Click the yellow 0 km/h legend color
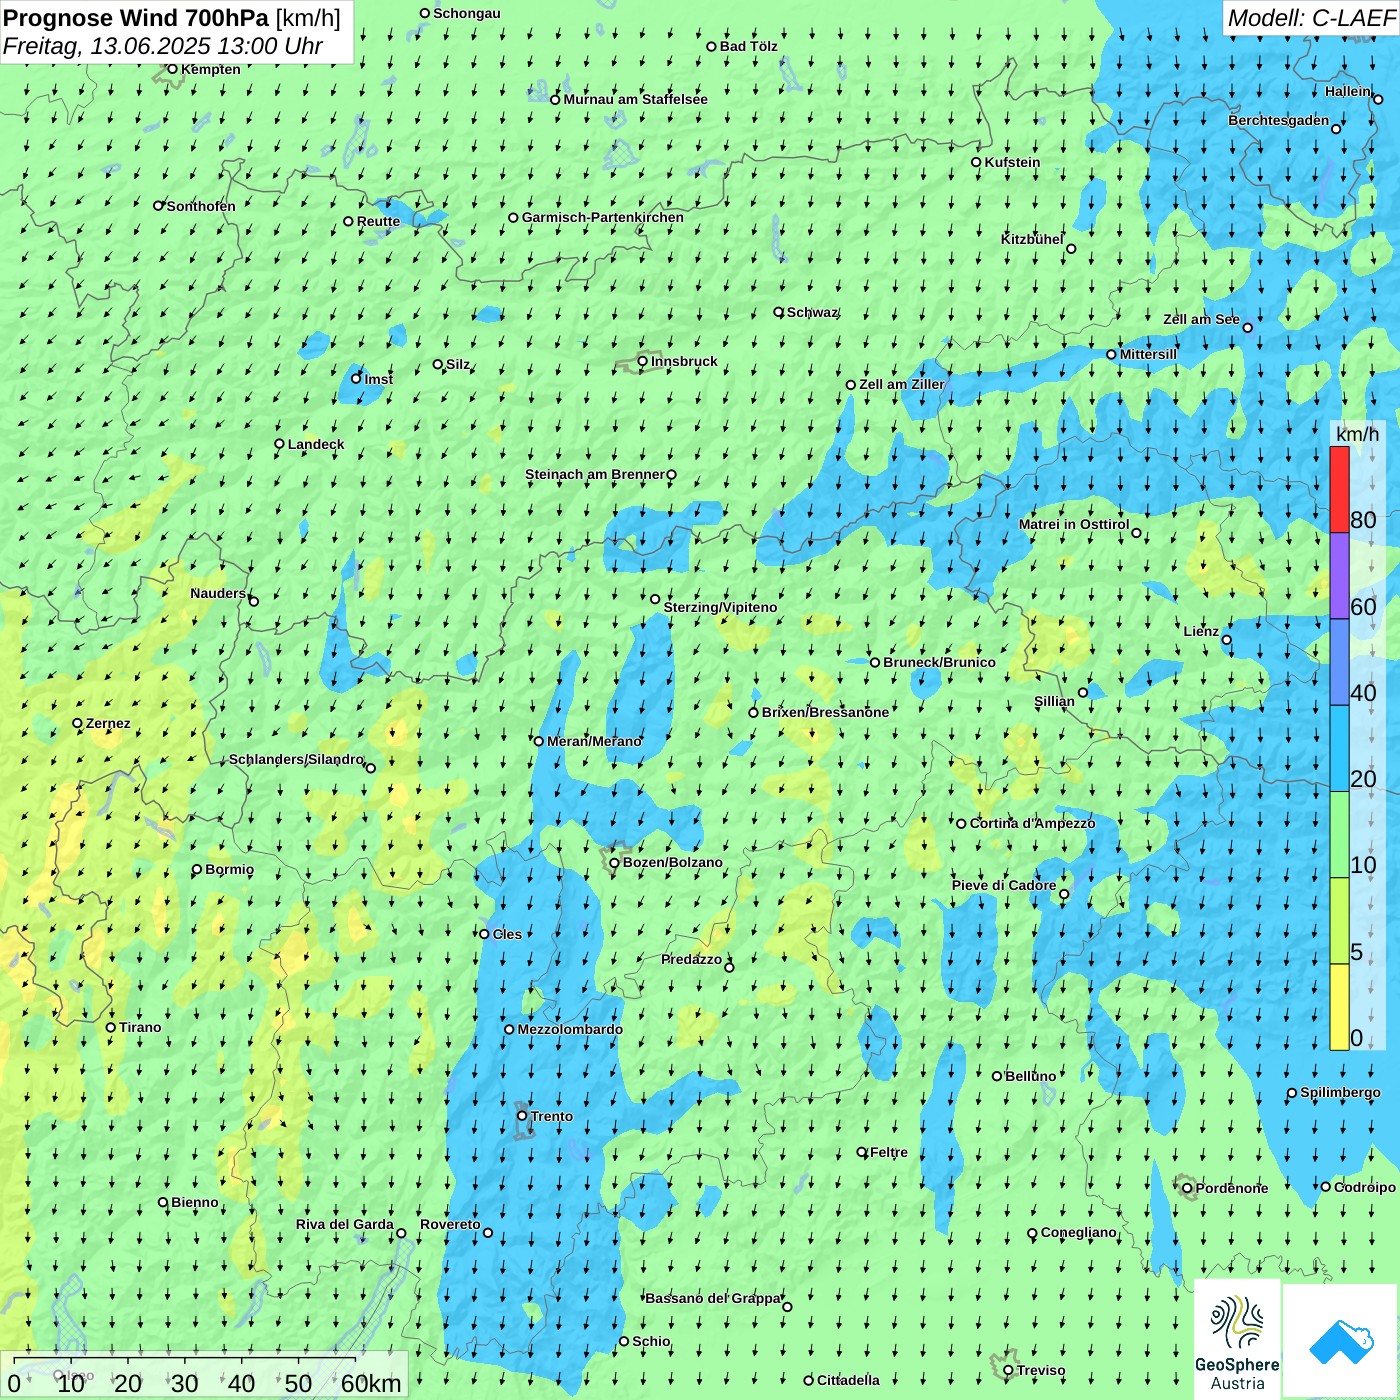Screen dimensions: 1400x1400 (x=1339, y=1007)
